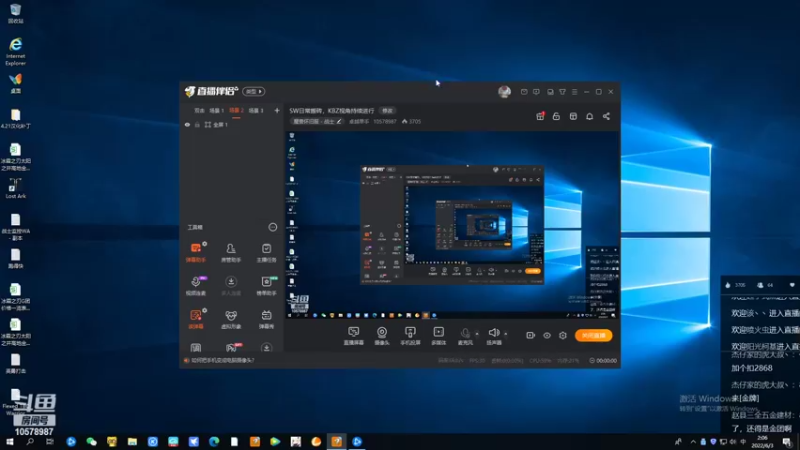Expand speaker options arrow
The width and height of the screenshot is (800, 450).
(506, 334)
